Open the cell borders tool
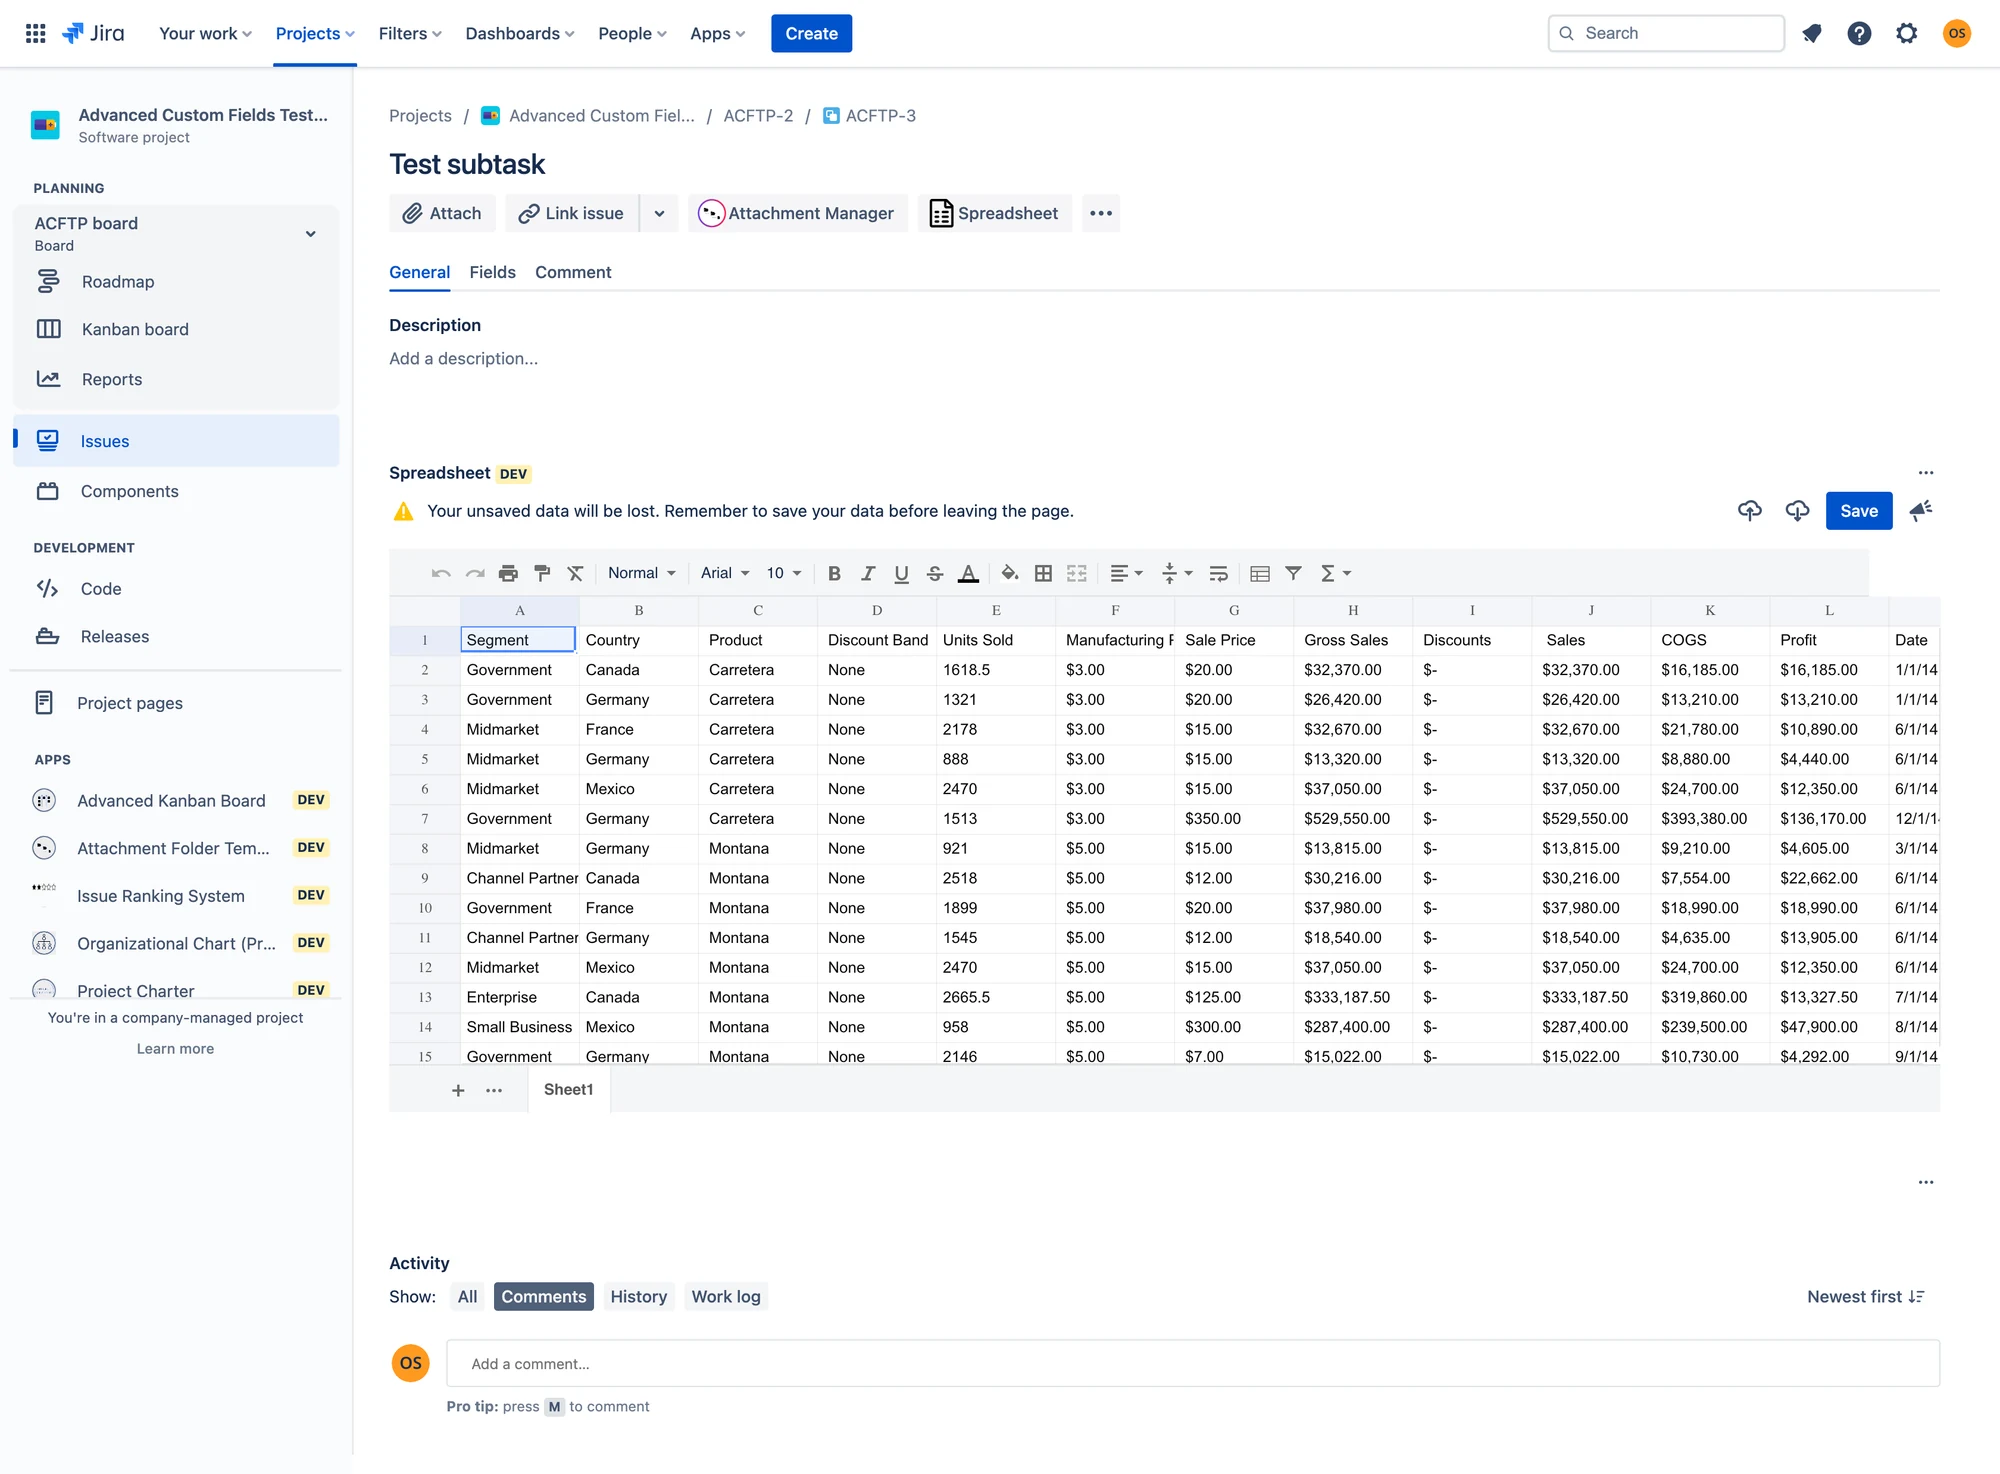This screenshot has height=1474, width=2000. [x=1043, y=573]
